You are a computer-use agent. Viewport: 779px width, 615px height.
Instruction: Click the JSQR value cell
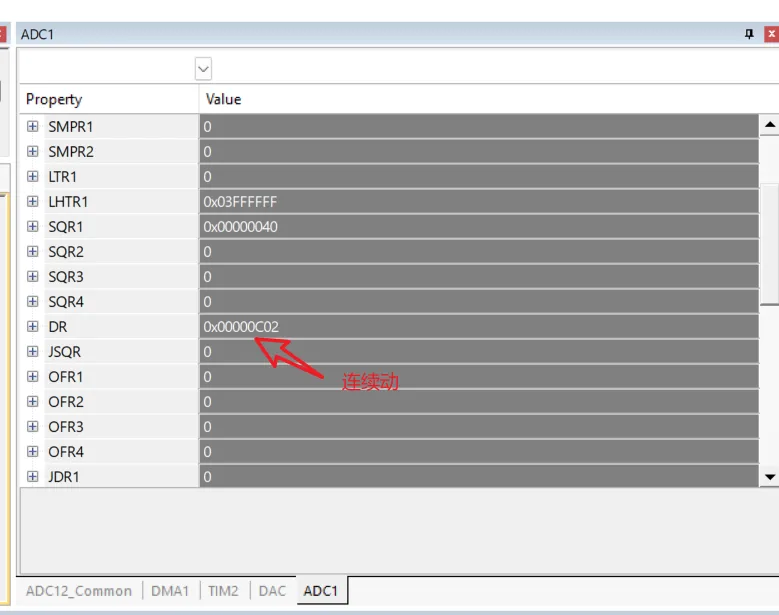479,352
